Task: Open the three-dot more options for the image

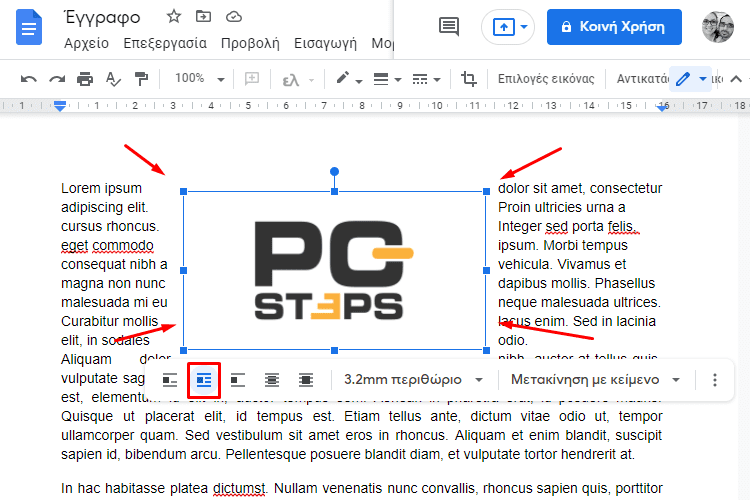Action: coord(715,380)
